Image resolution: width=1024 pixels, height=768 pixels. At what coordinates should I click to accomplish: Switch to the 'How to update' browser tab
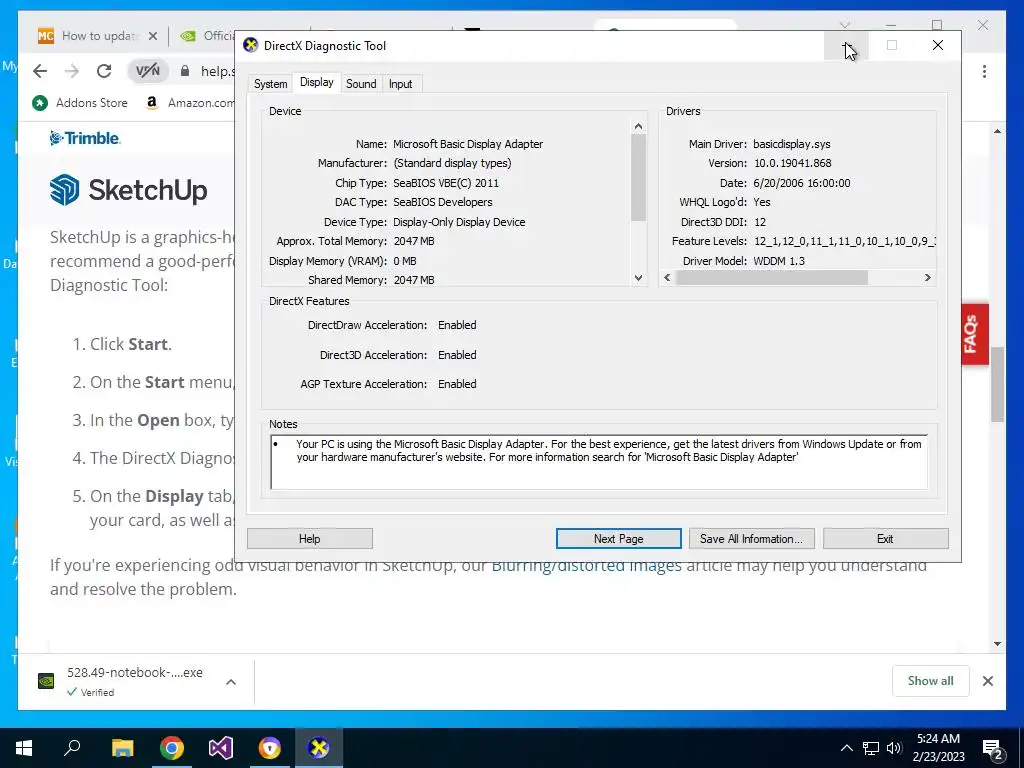[x=98, y=36]
